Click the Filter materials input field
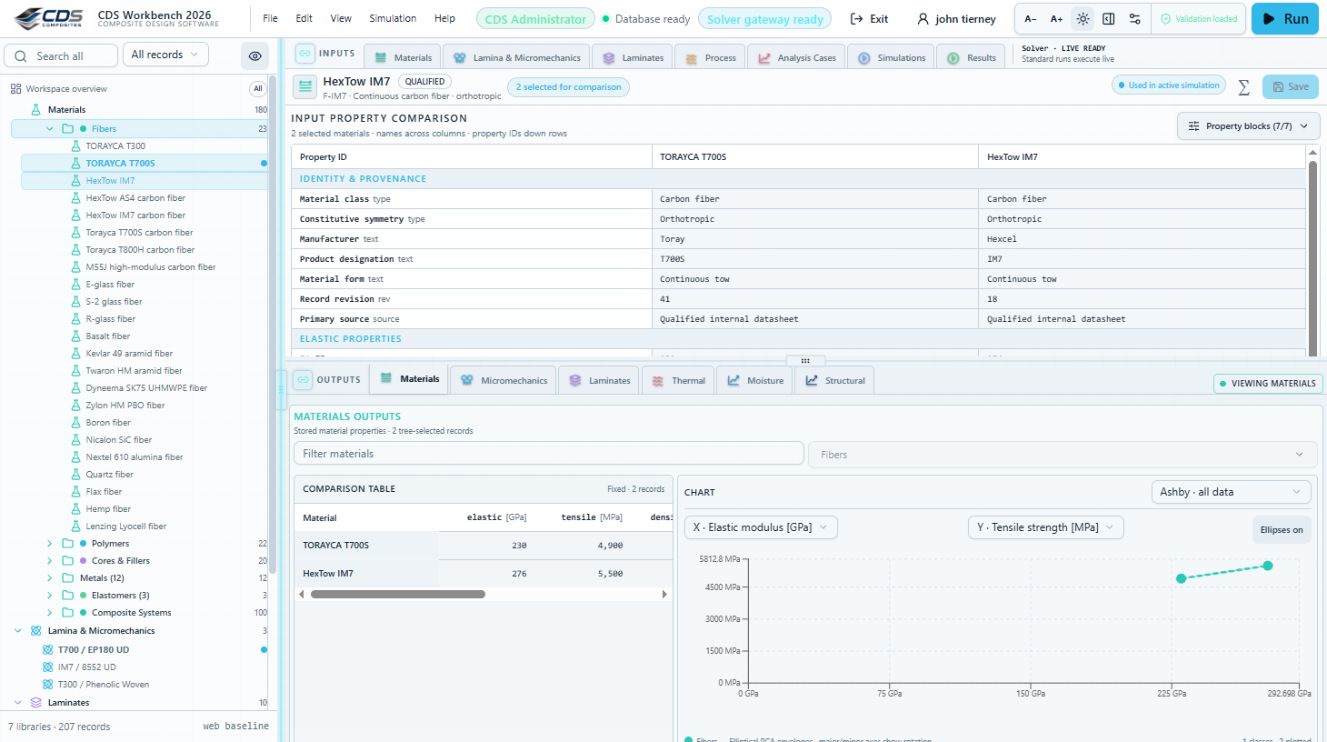The image size is (1327, 742). coord(549,454)
